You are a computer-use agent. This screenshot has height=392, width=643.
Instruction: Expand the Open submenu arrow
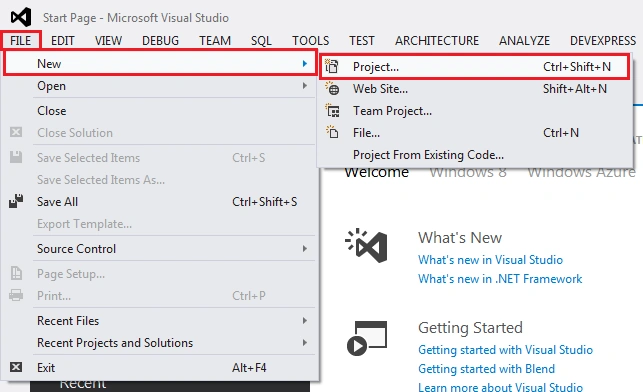tap(305, 86)
